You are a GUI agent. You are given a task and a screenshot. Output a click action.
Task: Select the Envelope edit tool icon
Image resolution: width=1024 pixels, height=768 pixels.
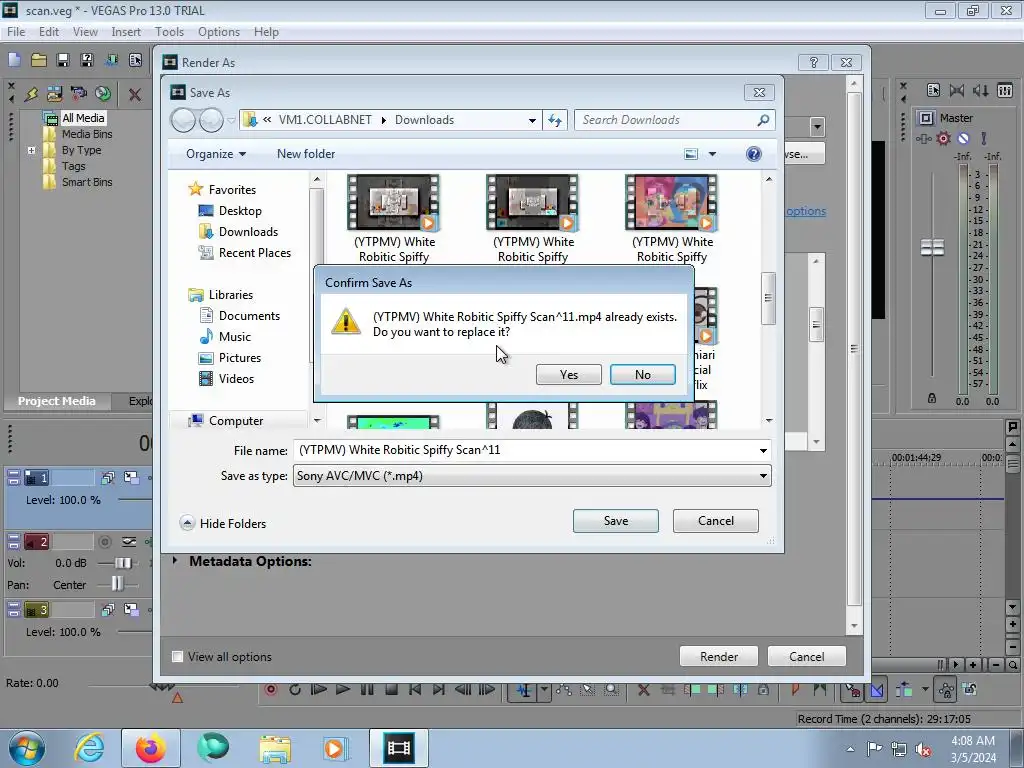pyautogui.click(x=564, y=690)
